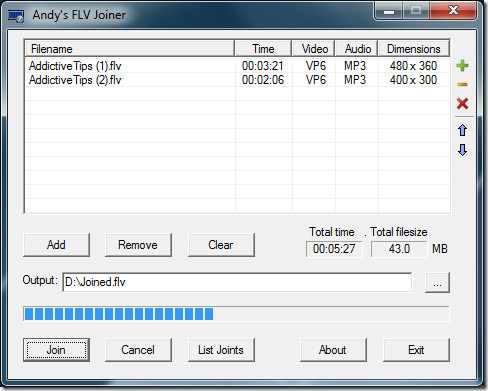Click the Exit button
Viewport: 488px width, 391px height.
pyautogui.click(x=416, y=350)
